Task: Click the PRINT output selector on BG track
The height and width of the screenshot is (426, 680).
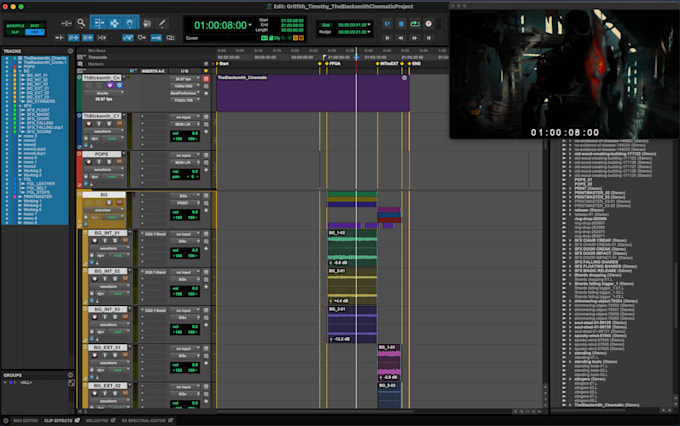Action: pos(184,203)
